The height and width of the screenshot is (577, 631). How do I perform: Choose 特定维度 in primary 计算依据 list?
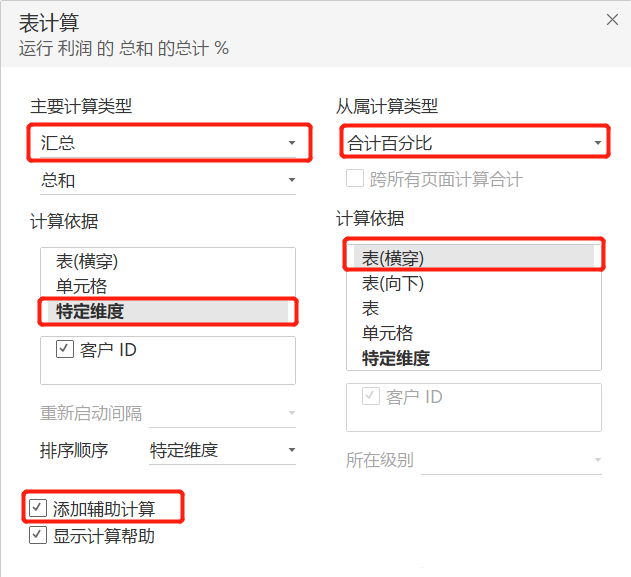(x=168, y=311)
